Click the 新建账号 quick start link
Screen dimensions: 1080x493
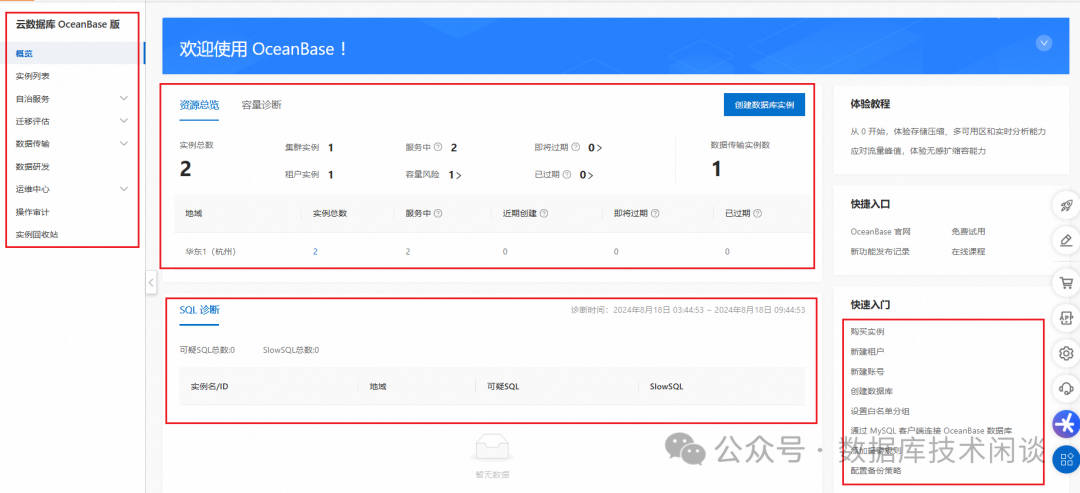868,371
